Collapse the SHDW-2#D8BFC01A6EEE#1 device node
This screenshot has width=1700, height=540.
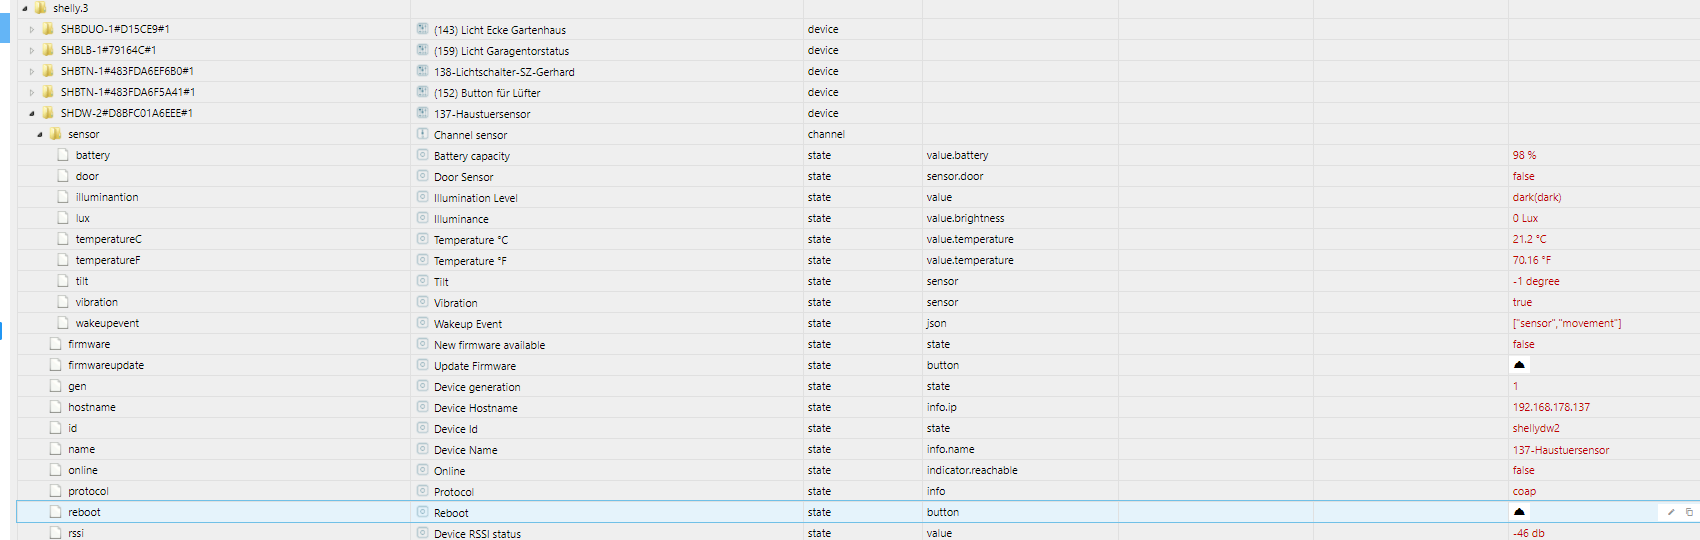(x=32, y=114)
